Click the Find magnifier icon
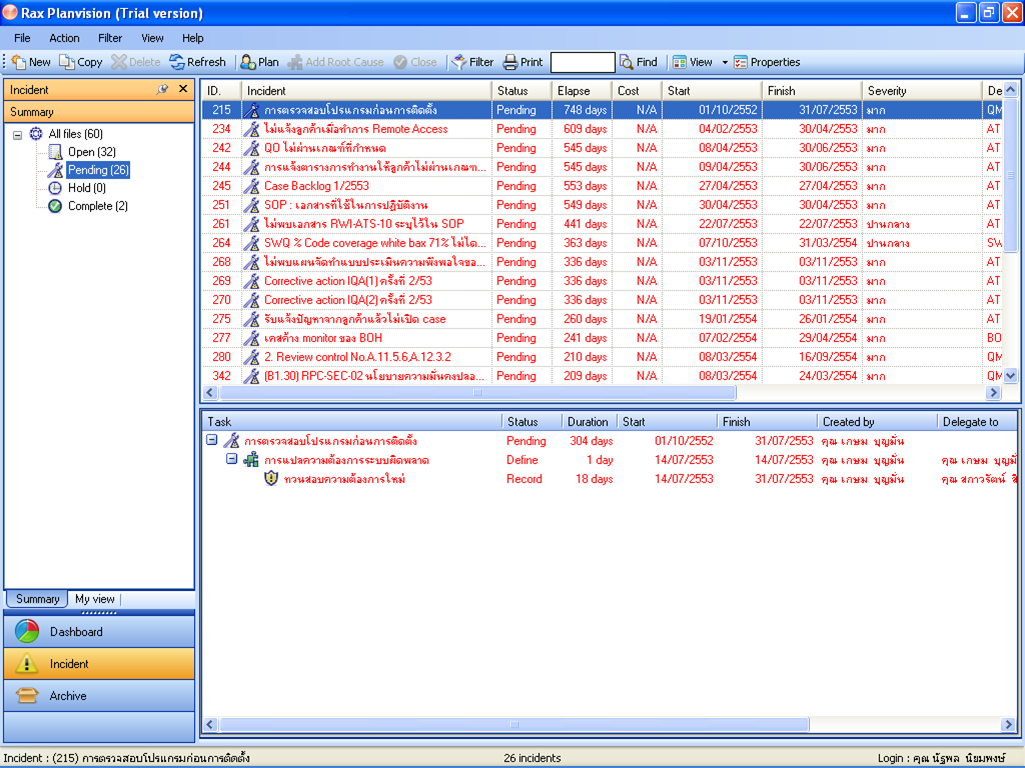1025x768 pixels. [626, 62]
